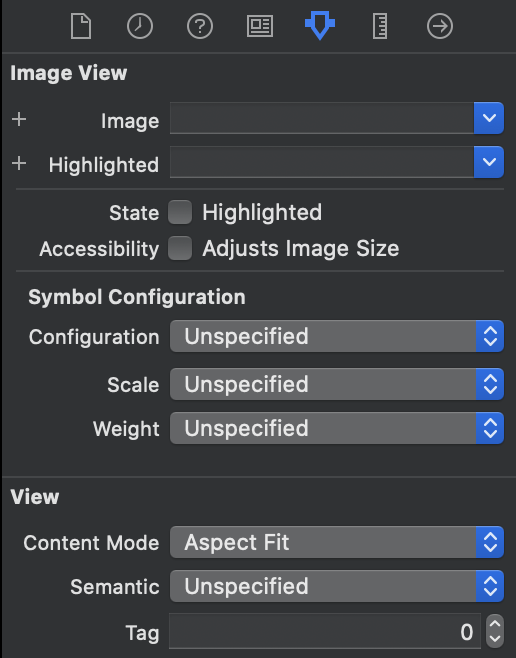Click the plus next to Highlighted field
The height and width of the screenshot is (658, 516).
point(19,163)
